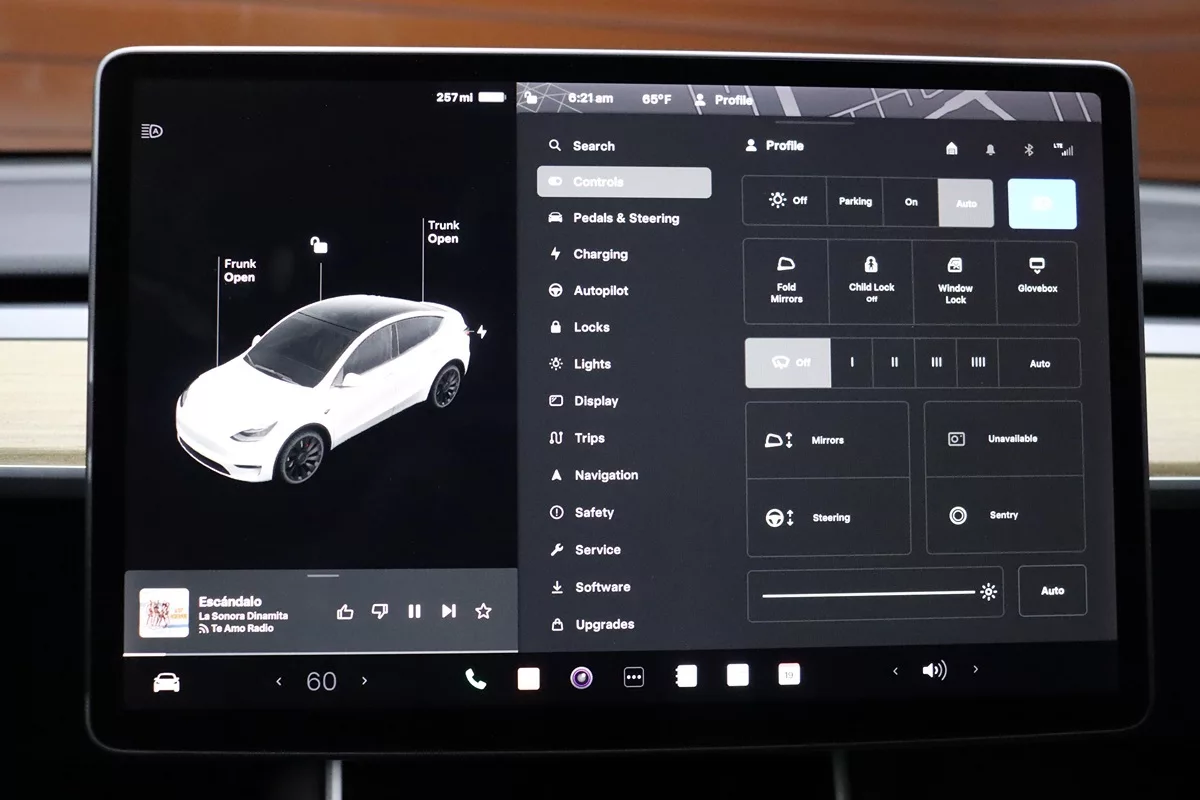Open the Autopilot settings menu

coord(600,291)
